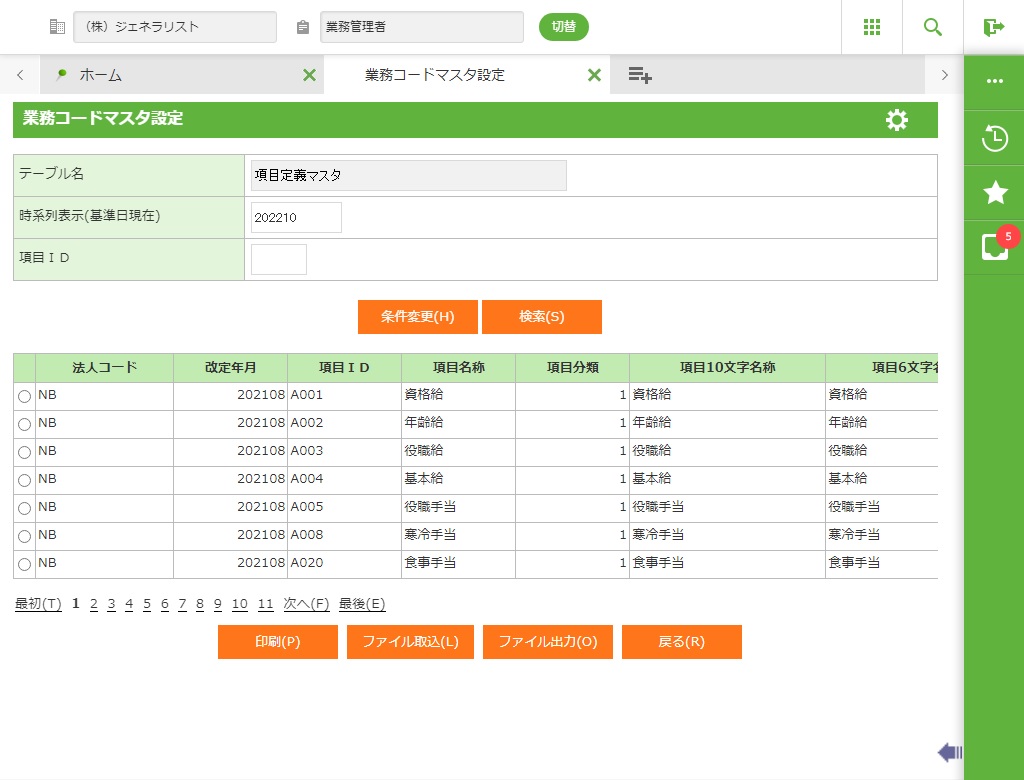Switch to the ホーム tab

(x=101, y=75)
